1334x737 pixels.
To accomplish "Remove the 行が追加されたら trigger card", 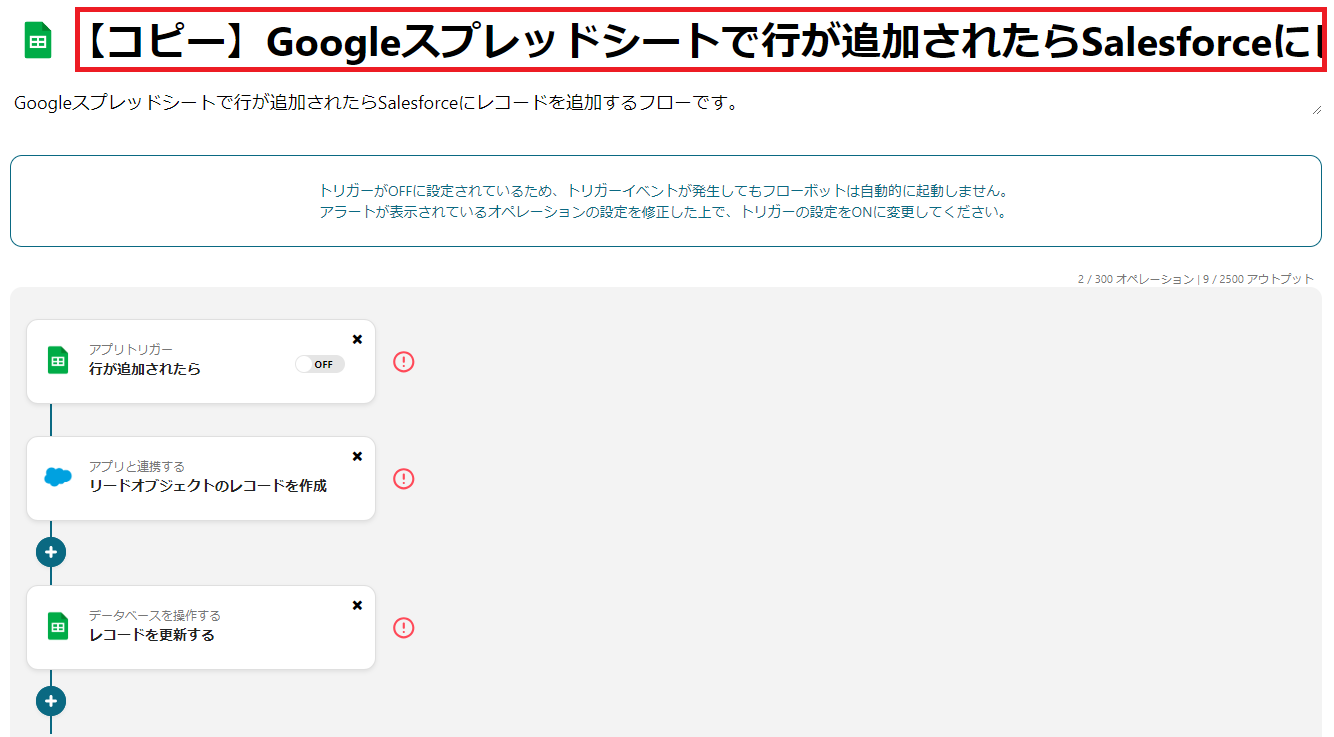I will pyautogui.click(x=357, y=339).
